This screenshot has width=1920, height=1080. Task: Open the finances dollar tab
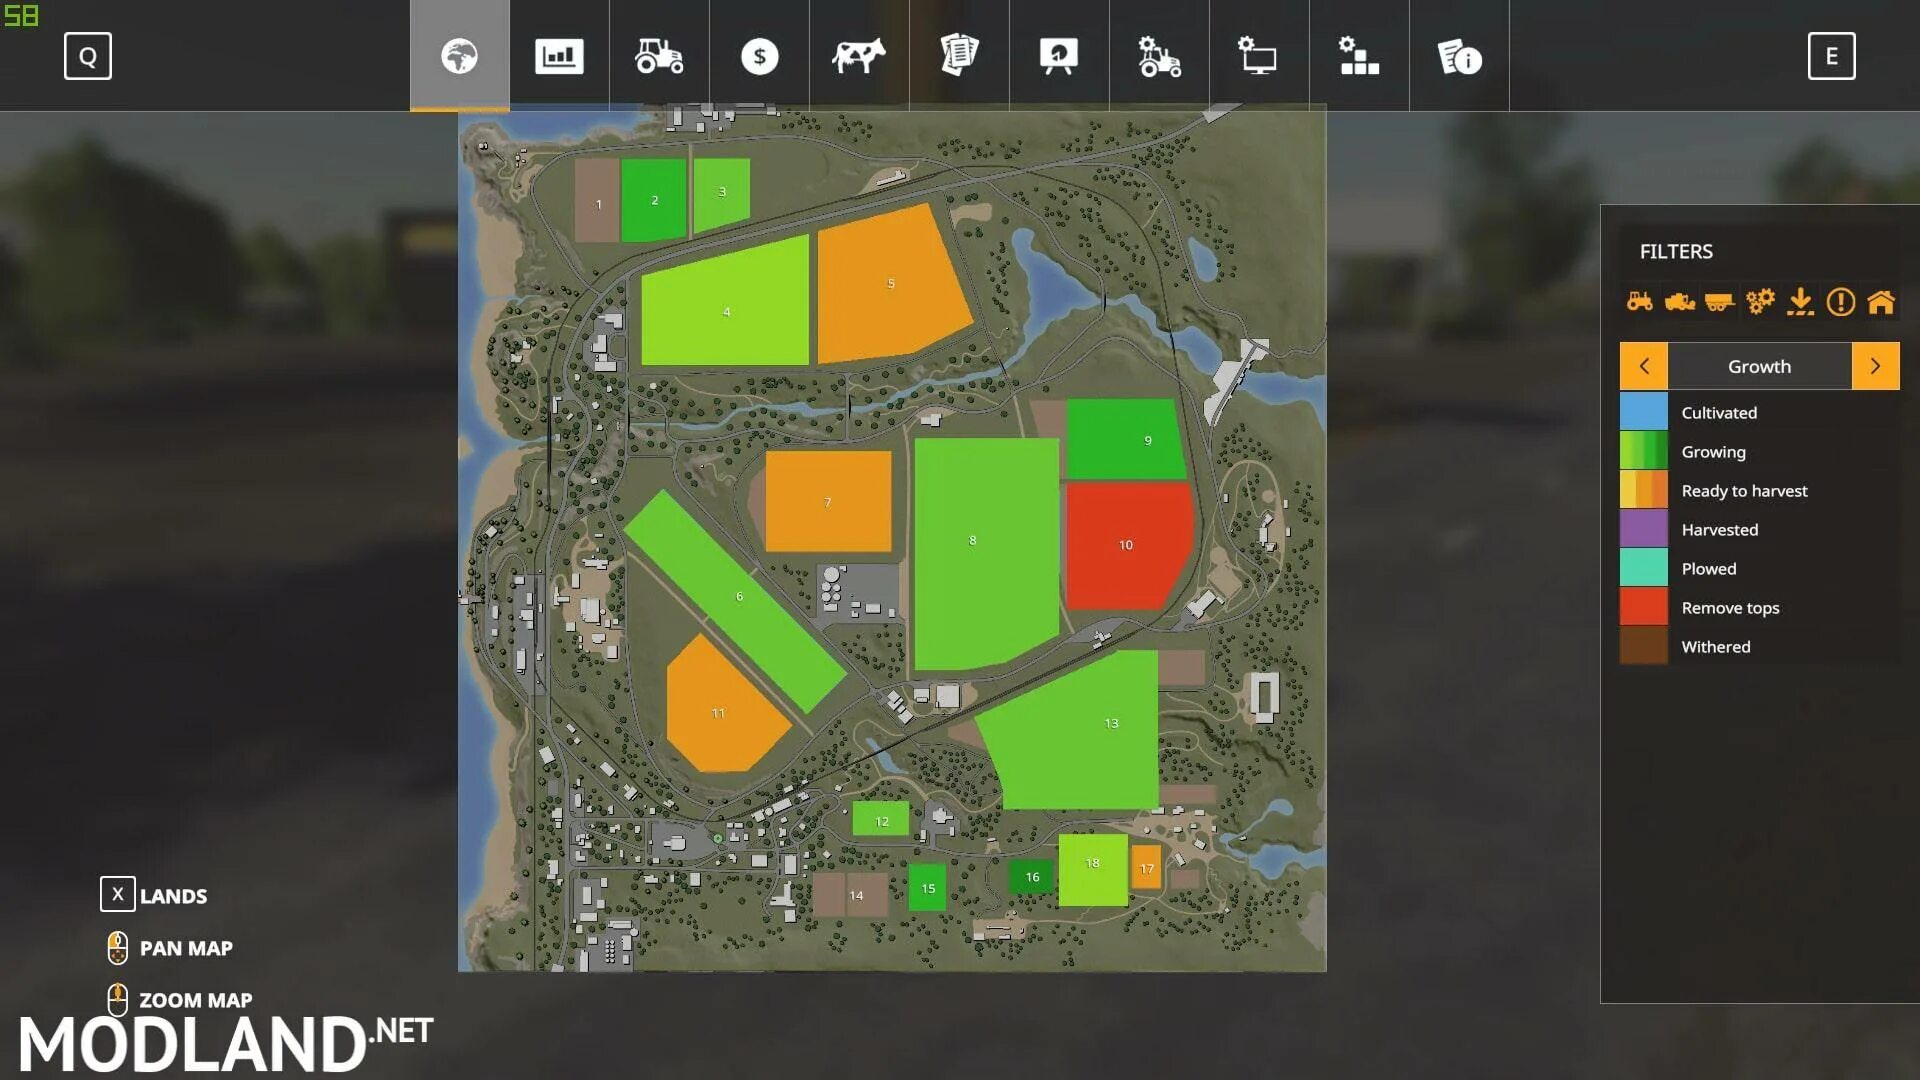coord(759,56)
